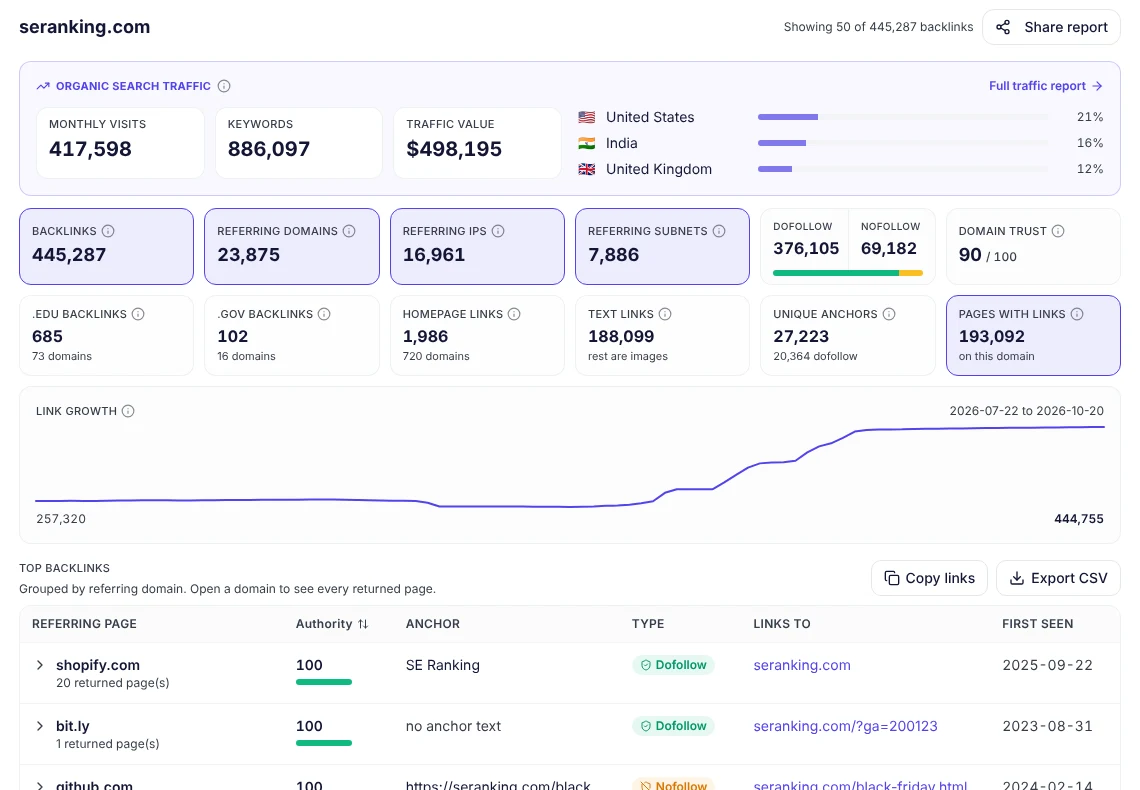This screenshot has height=790, width=1140.
Task: Click the India 16% traffic bar
Action: [903, 143]
